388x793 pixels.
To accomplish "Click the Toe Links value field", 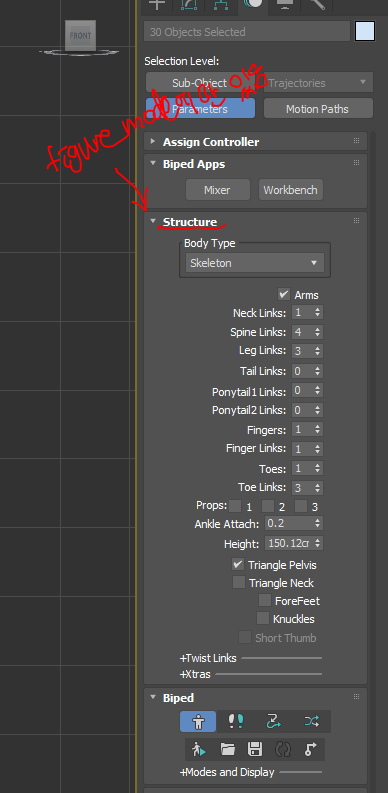I will (303, 488).
